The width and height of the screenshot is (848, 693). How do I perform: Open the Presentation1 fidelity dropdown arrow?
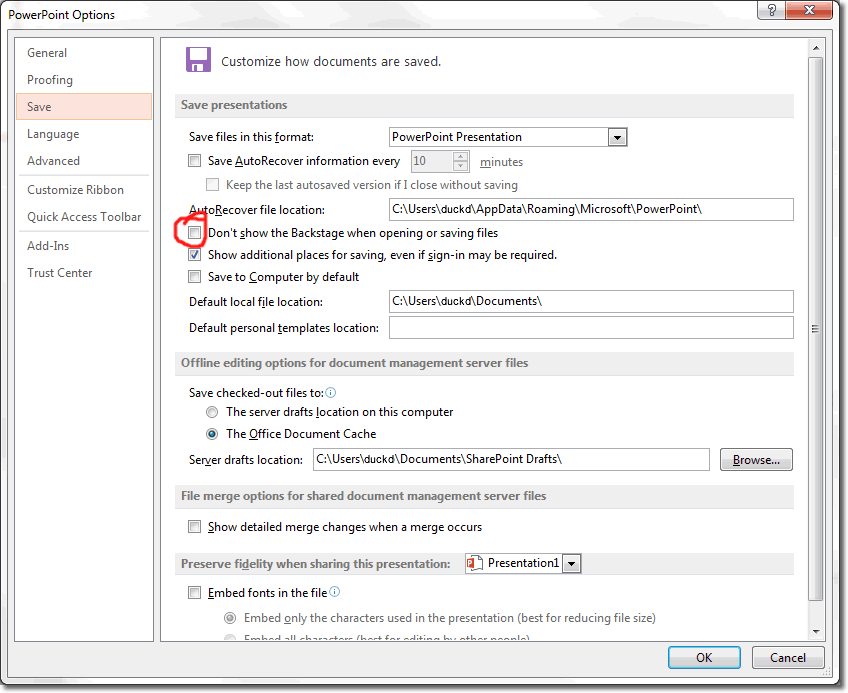[571, 564]
